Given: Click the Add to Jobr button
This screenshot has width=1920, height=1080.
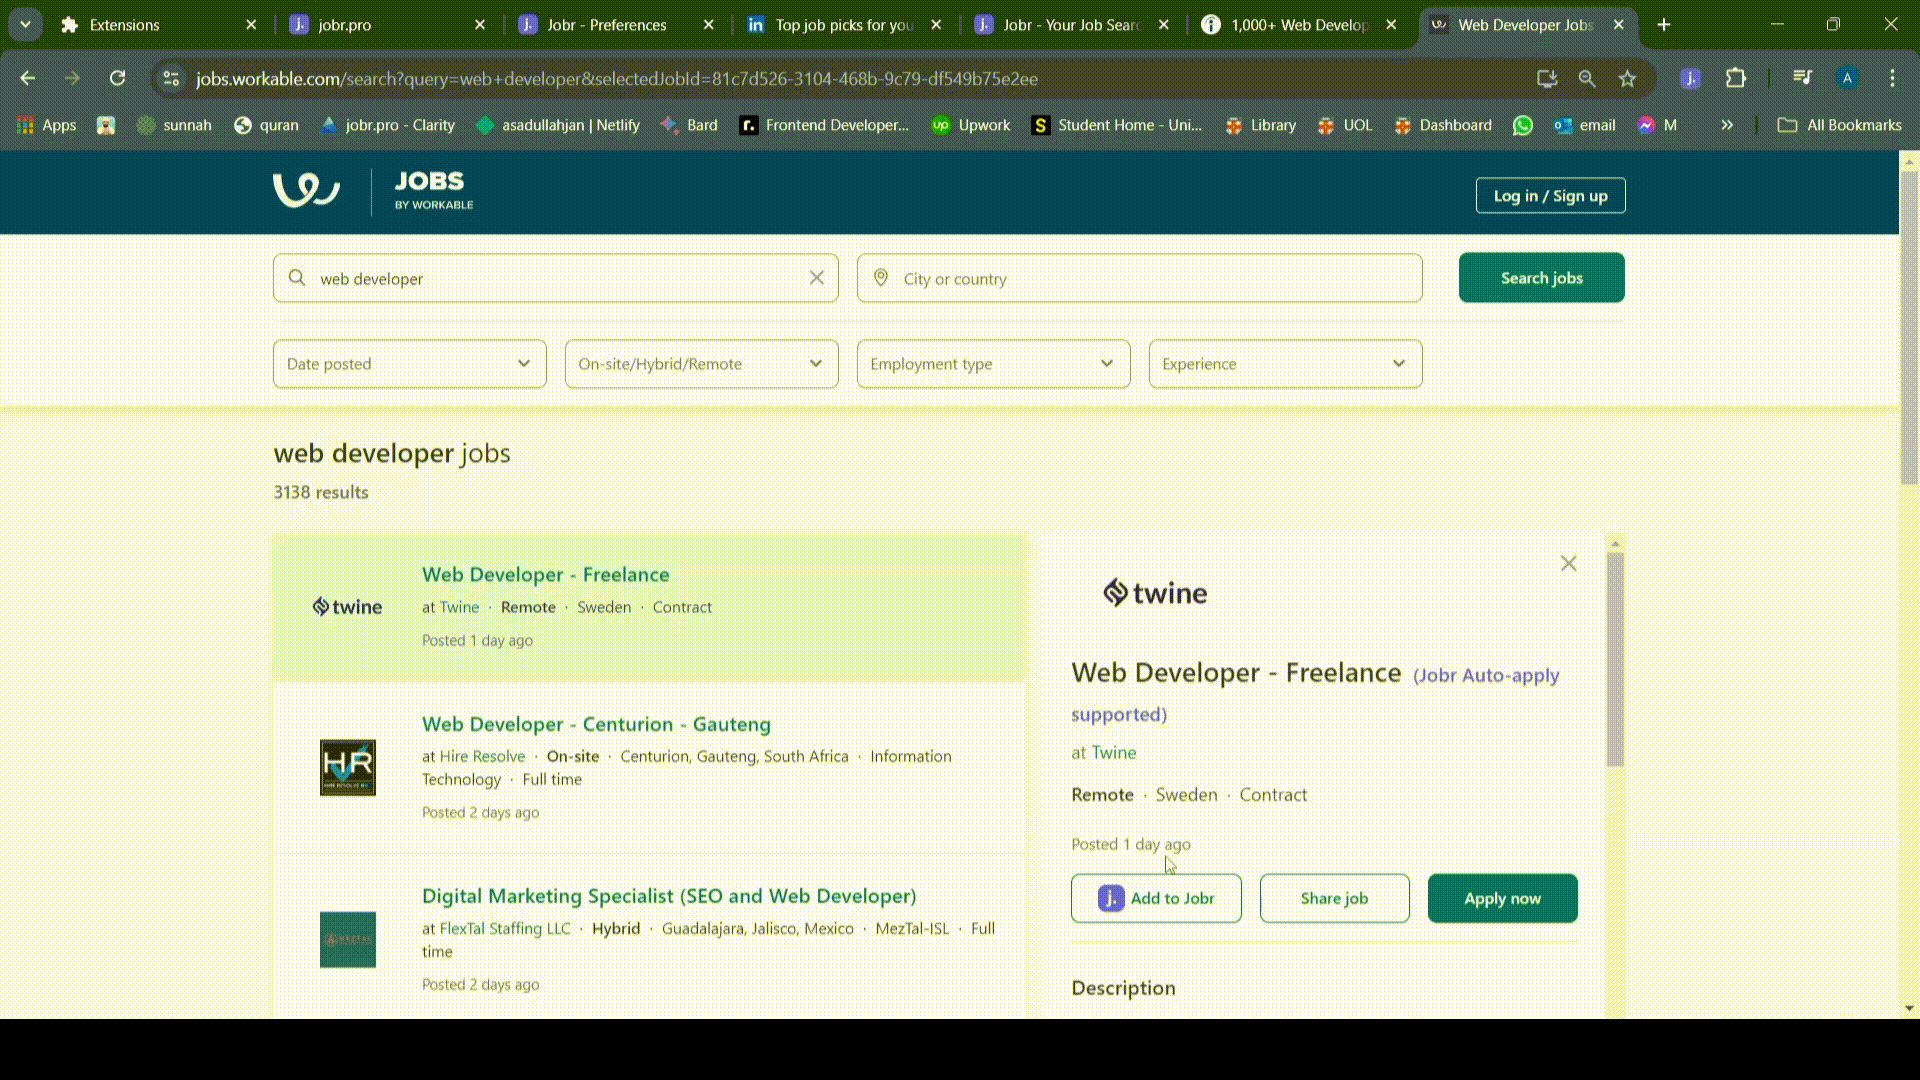Looking at the screenshot, I should [1156, 898].
